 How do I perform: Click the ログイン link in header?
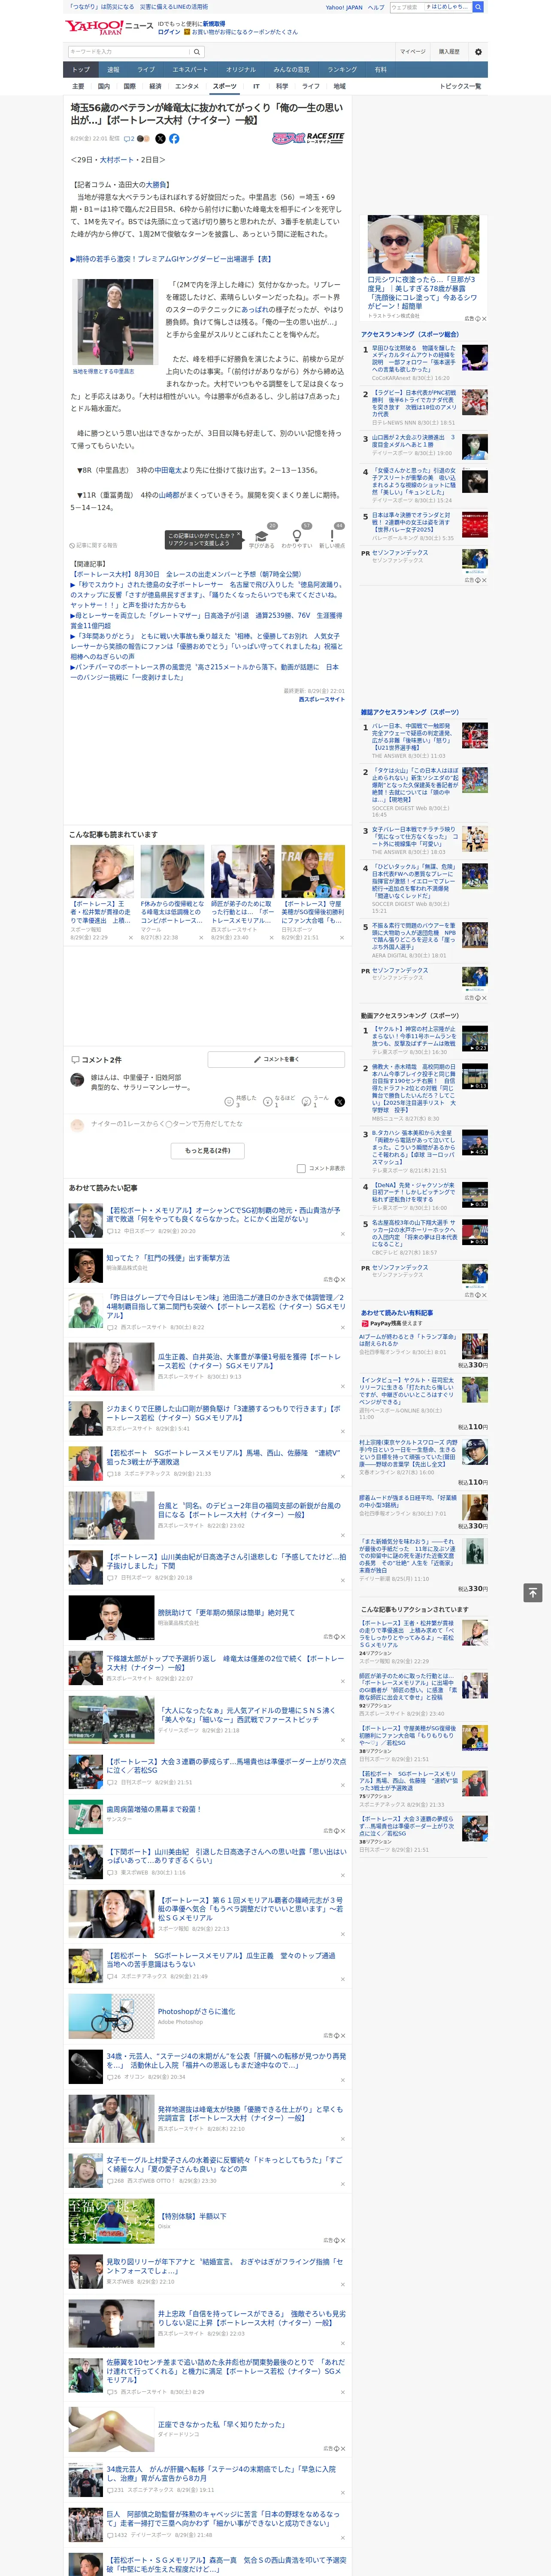pyautogui.click(x=169, y=32)
